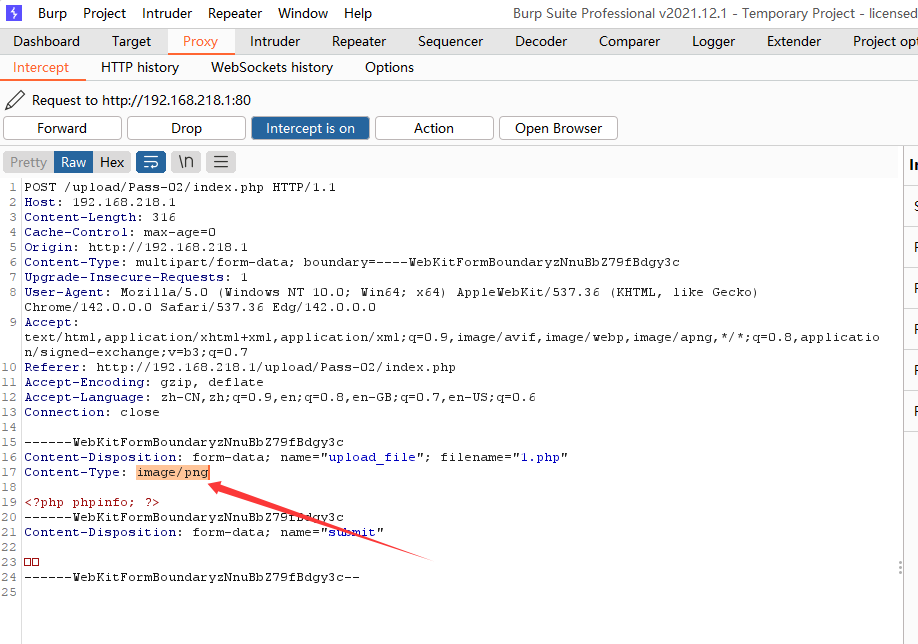The width and height of the screenshot is (918, 644).
Task: Open the Repeater menu in menu bar
Action: coord(235,13)
